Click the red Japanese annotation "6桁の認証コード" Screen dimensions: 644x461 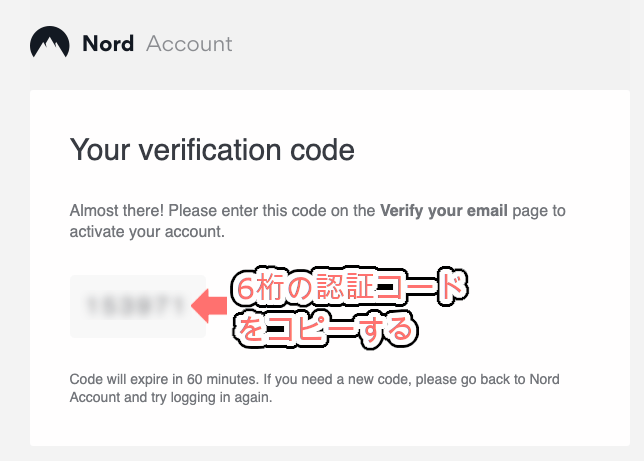point(352,287)
